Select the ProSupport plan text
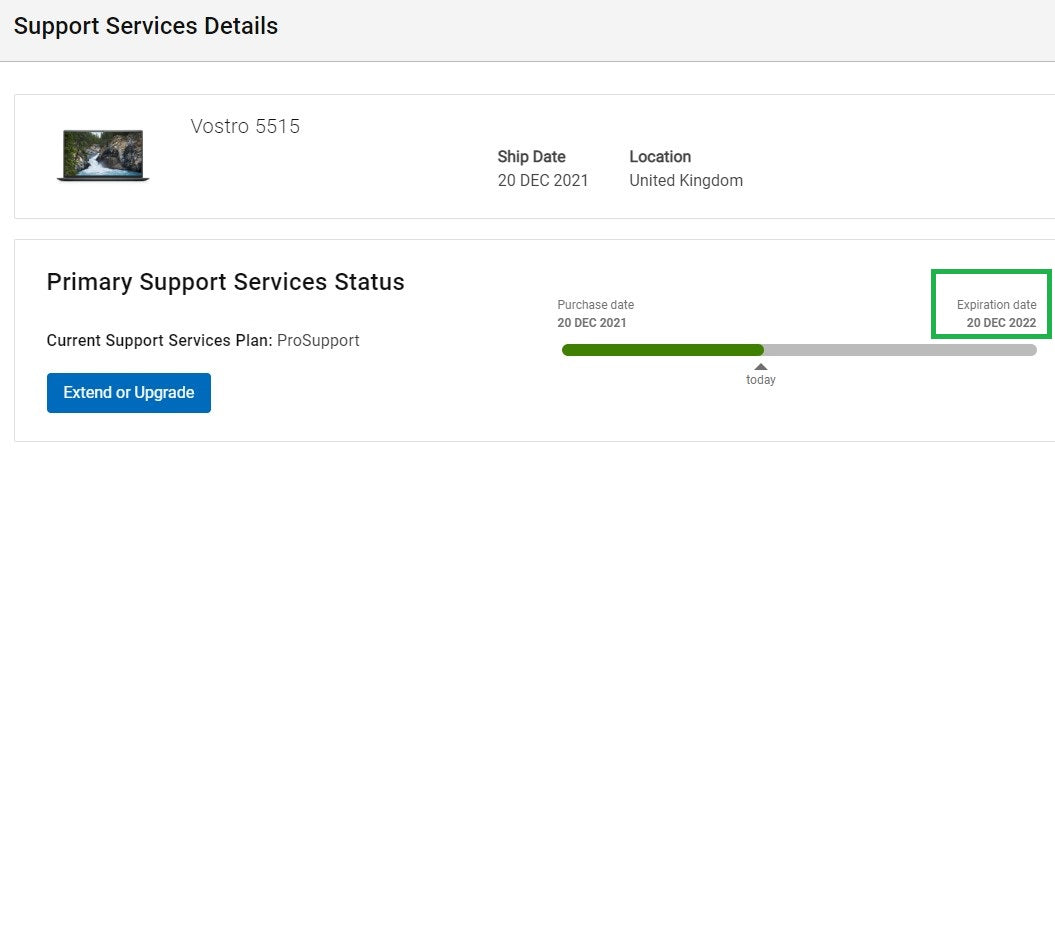 coord(318,341)
